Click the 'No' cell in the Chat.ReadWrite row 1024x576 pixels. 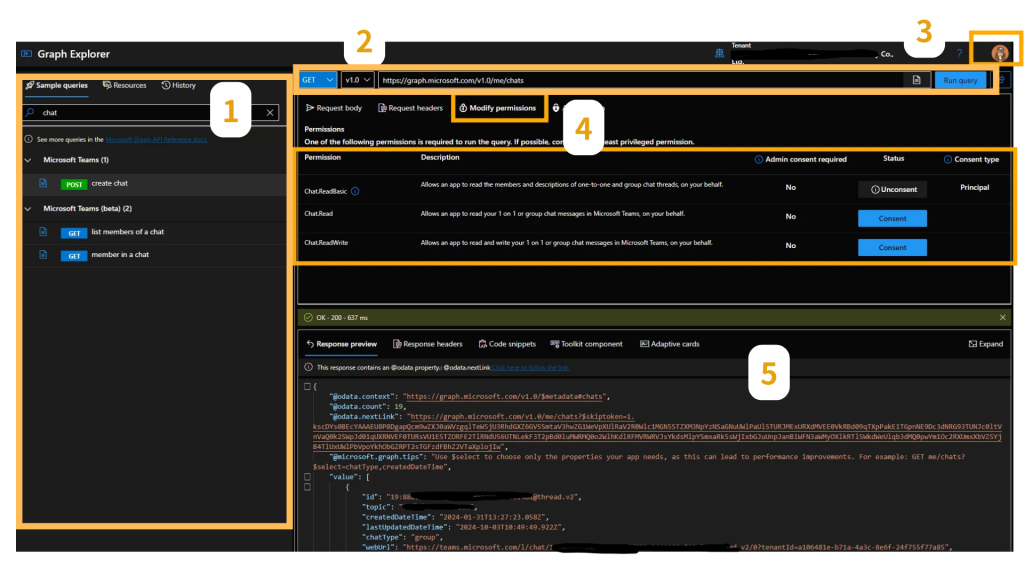tap(790, 246)
